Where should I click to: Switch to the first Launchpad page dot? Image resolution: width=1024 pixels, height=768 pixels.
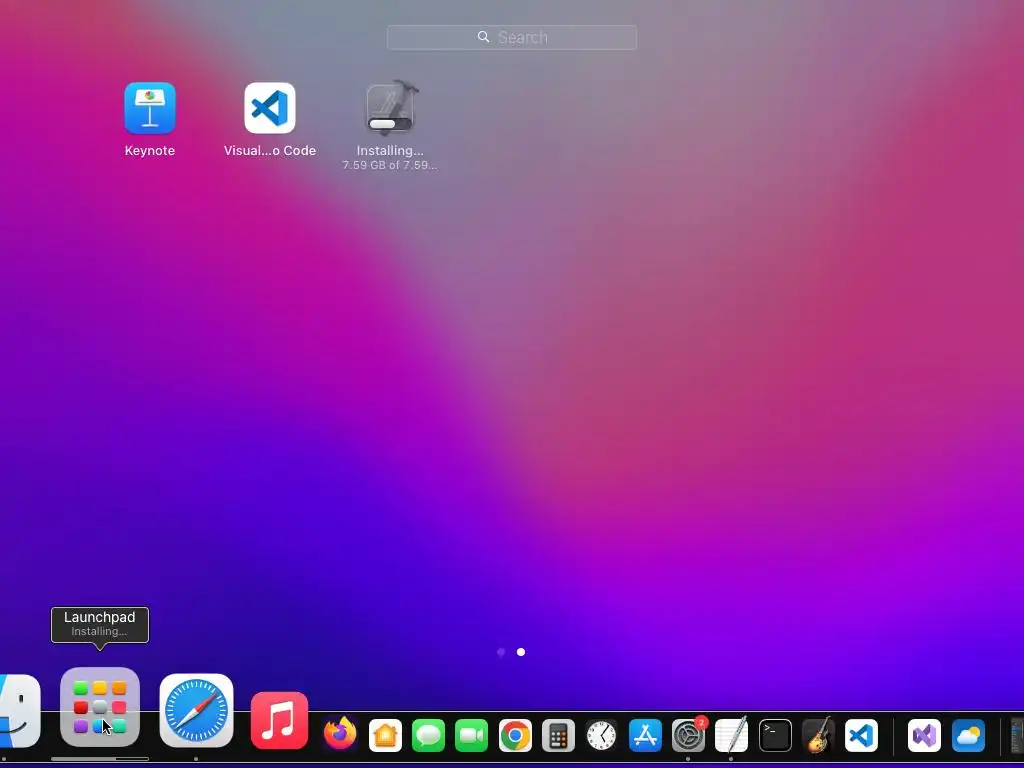pos(501,652)
